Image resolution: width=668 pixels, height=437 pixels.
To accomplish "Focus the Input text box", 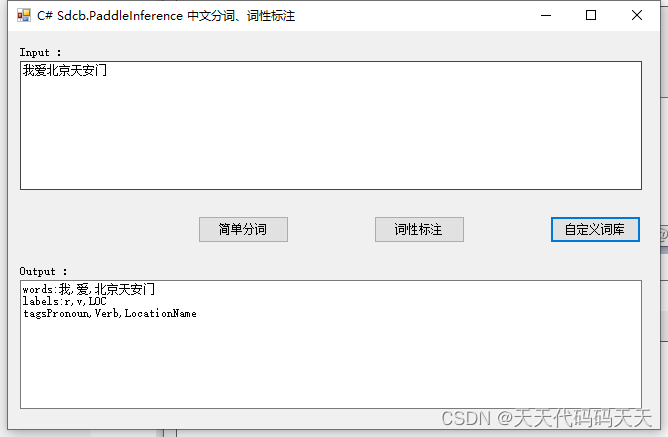I will pyautogui.click(x=331, y=126).
